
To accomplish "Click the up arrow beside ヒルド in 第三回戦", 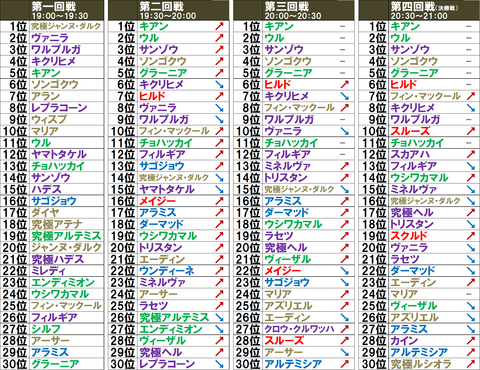I will click(344, 84).
